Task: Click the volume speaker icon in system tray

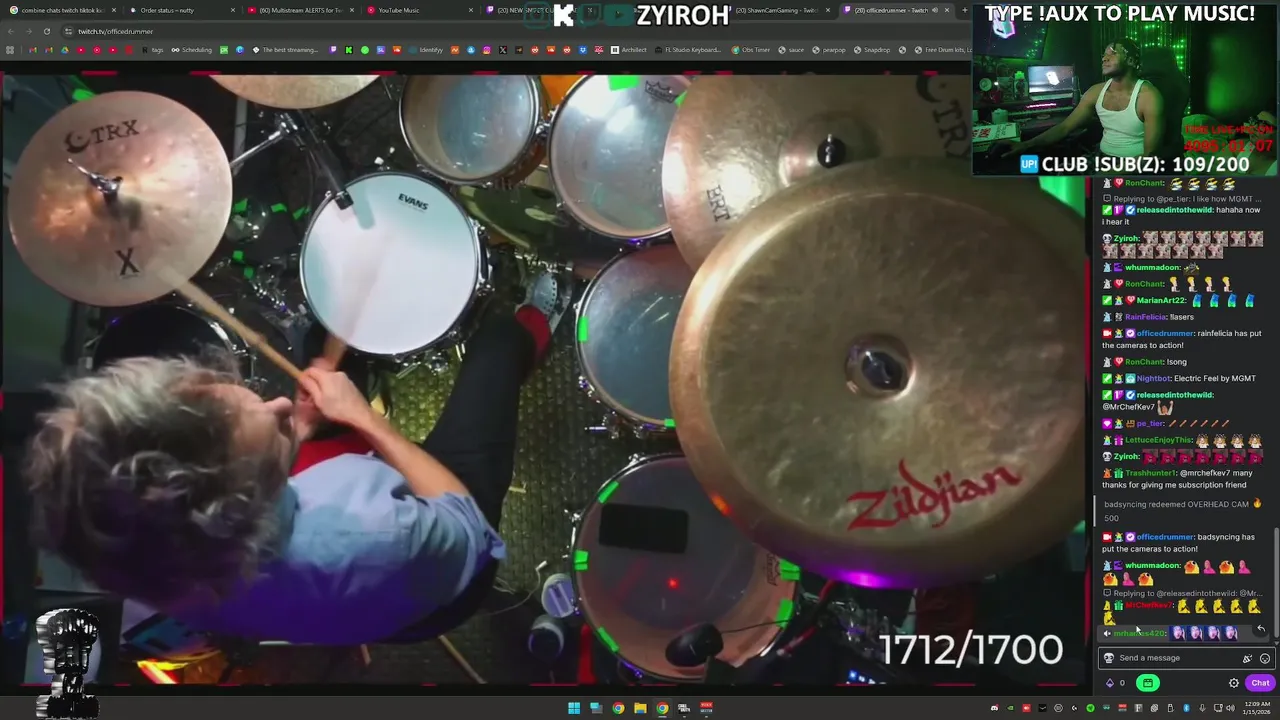Action: pyautogui.click(x=1232, y=708)
